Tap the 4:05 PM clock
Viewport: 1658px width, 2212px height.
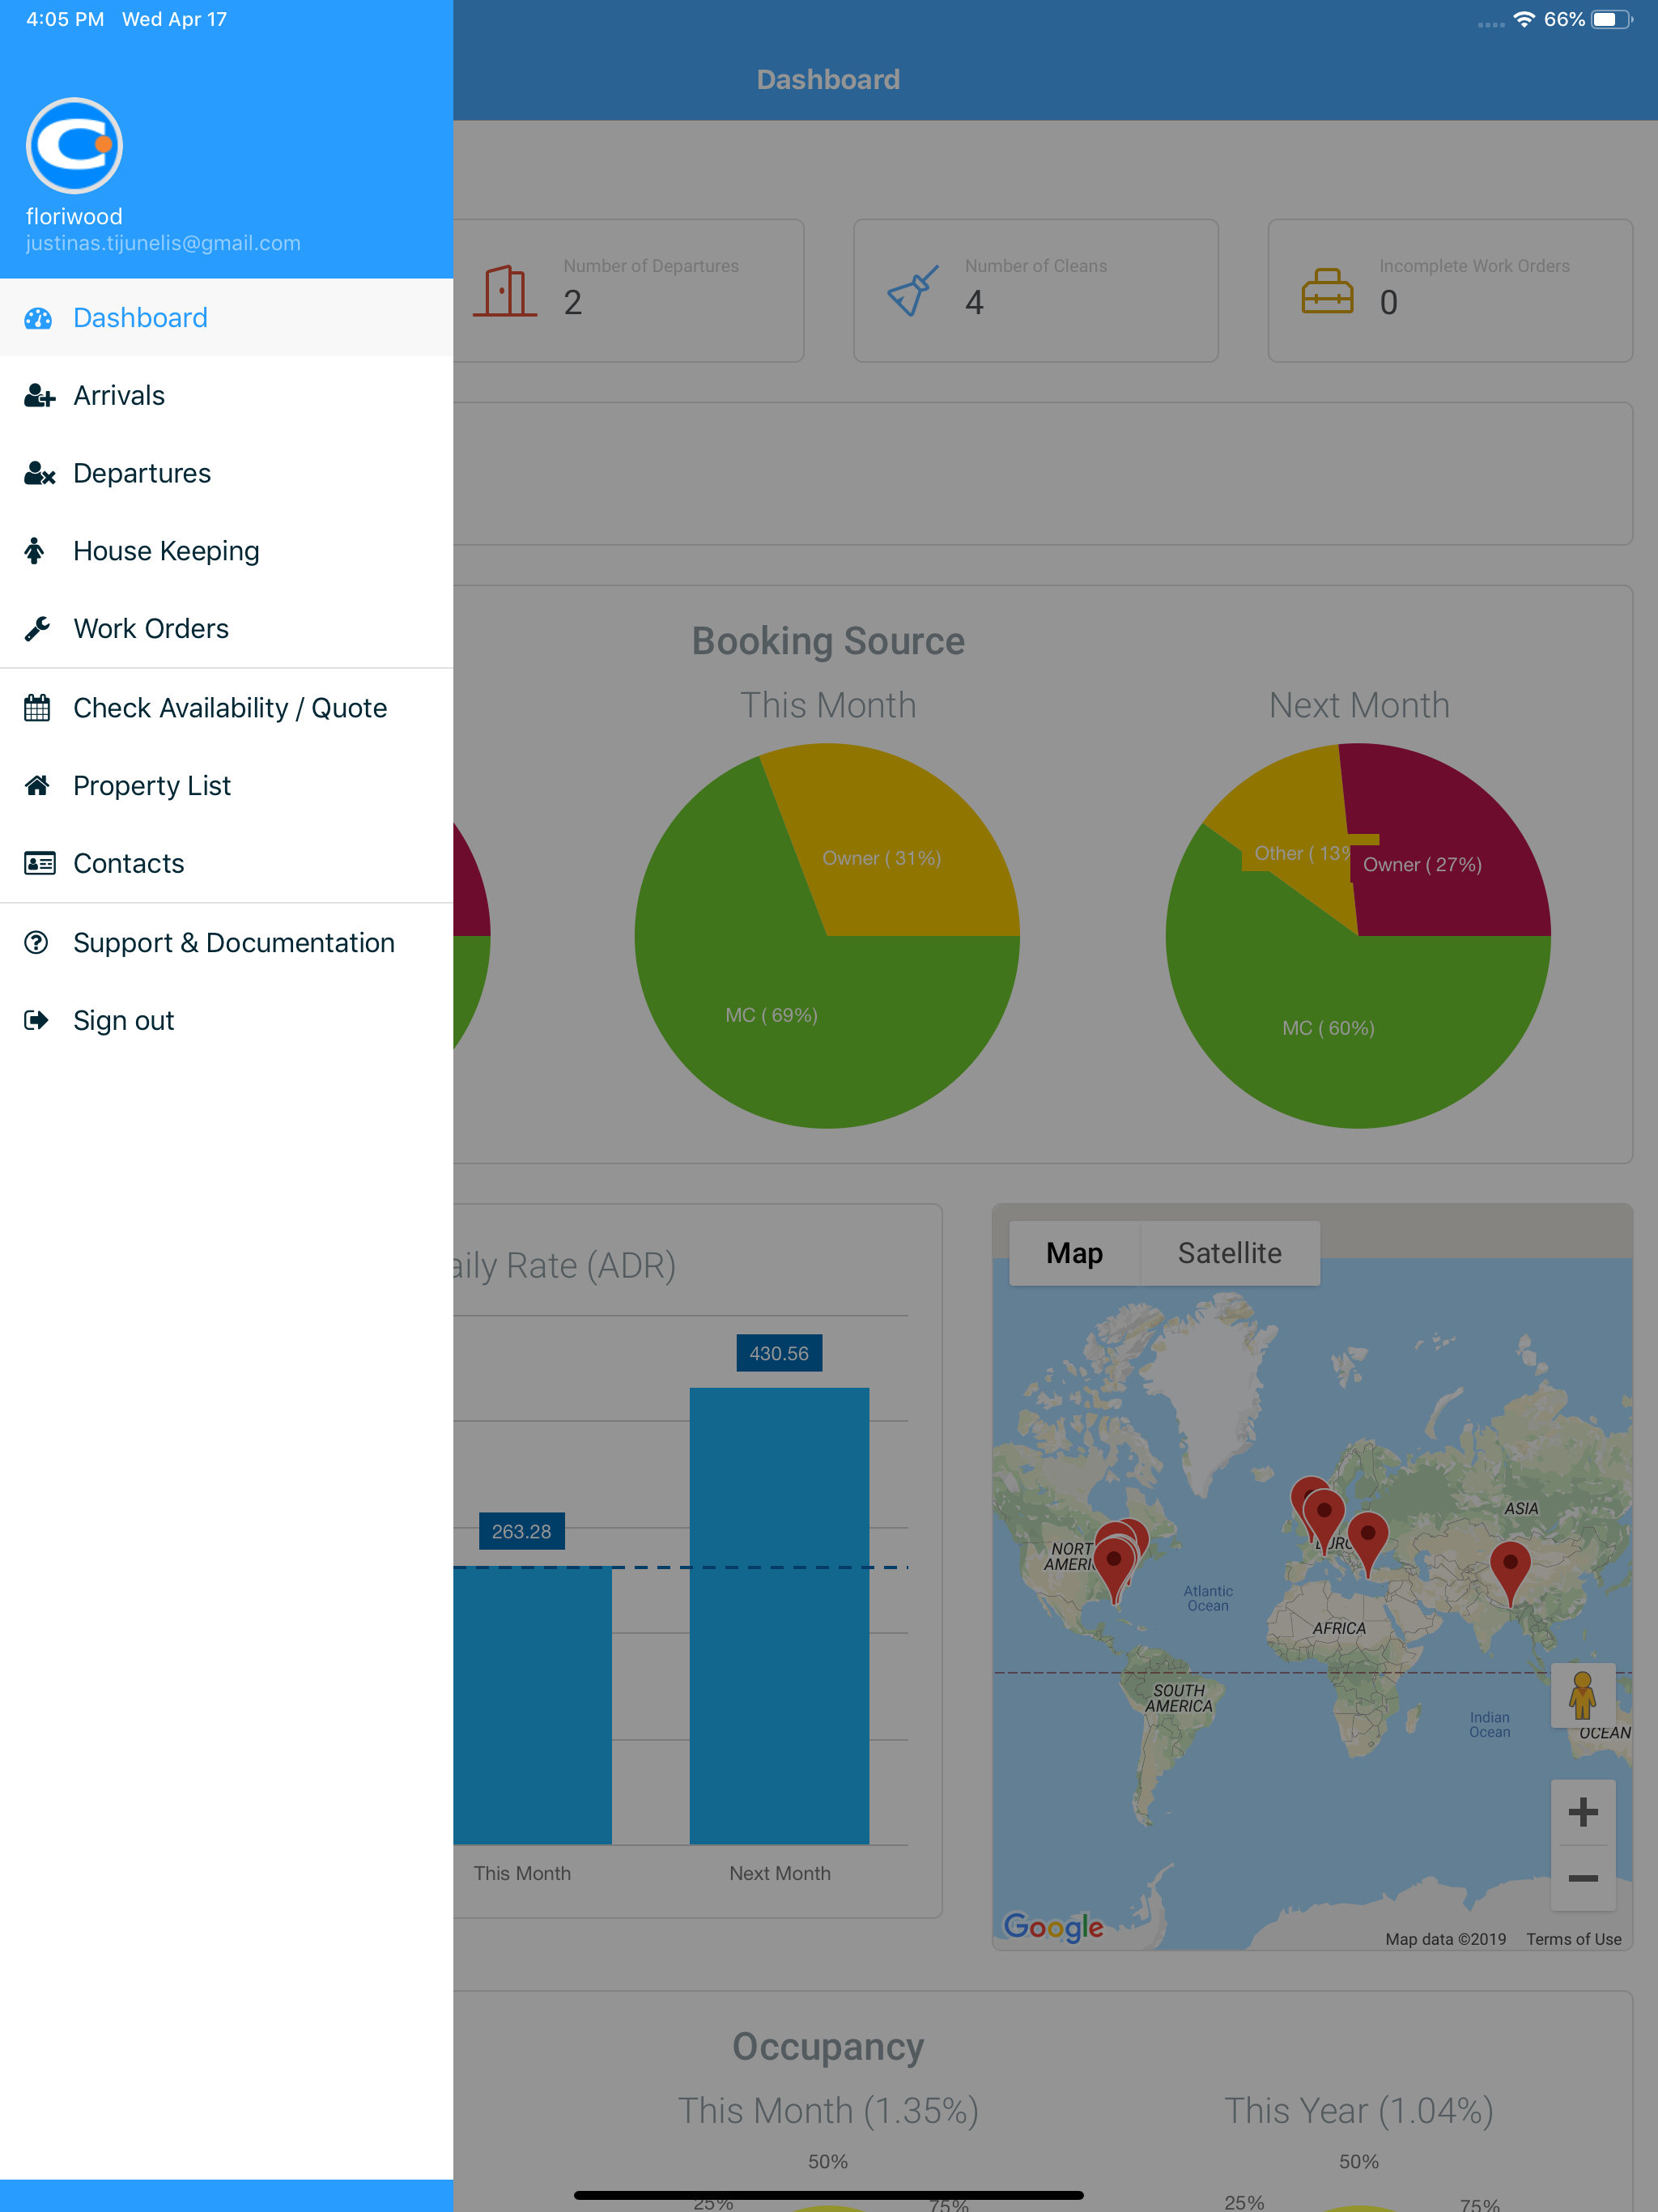[x=65, y=19]
